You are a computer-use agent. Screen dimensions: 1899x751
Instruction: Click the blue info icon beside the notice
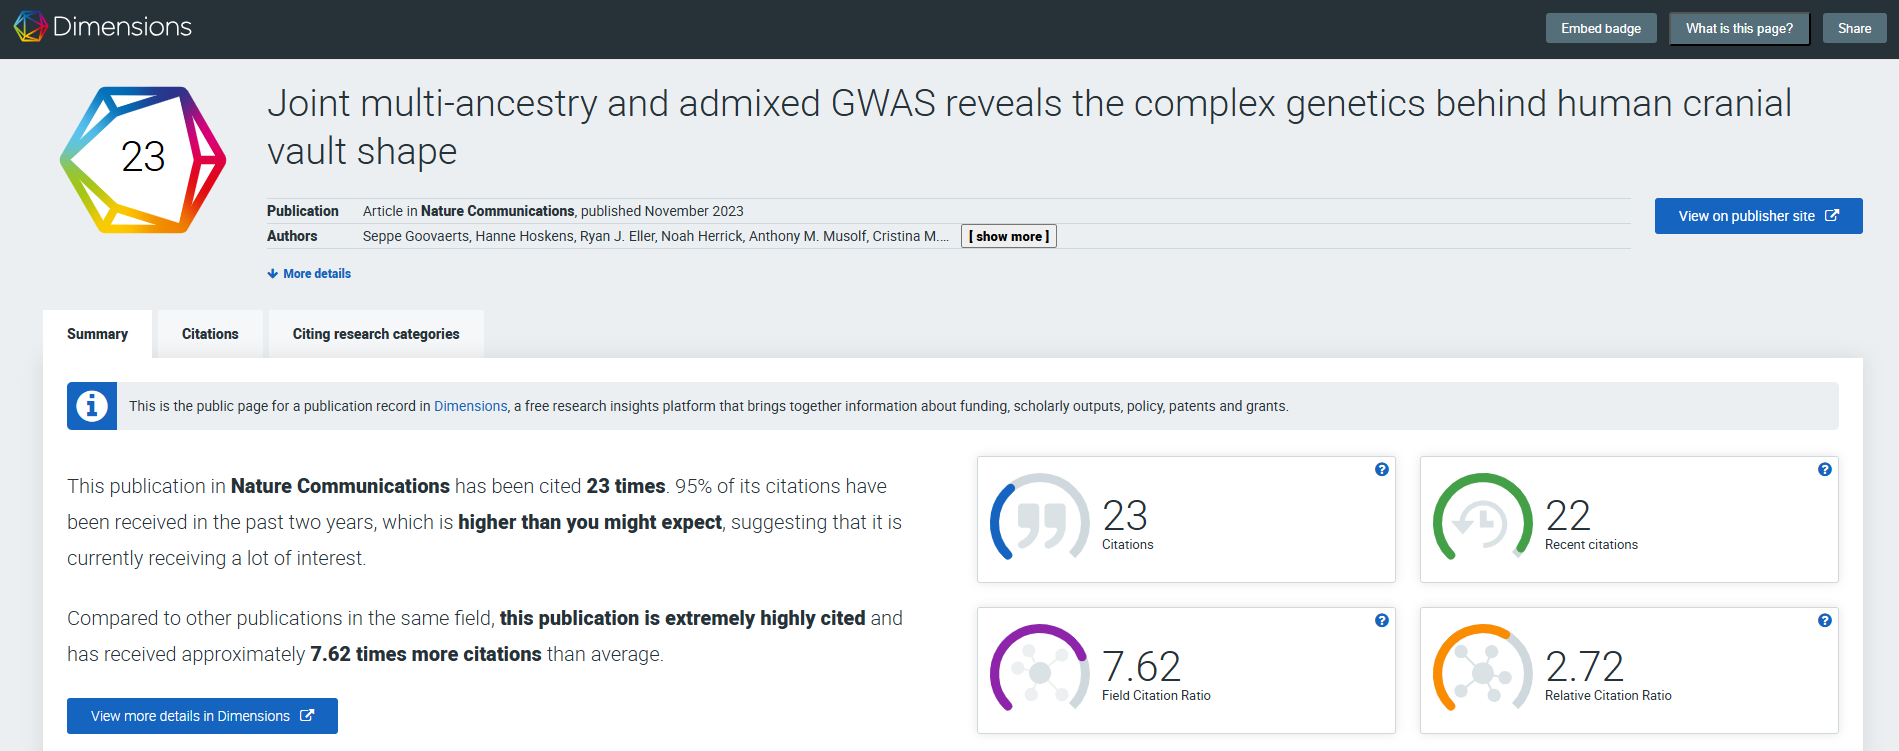[x=91, y=406]
